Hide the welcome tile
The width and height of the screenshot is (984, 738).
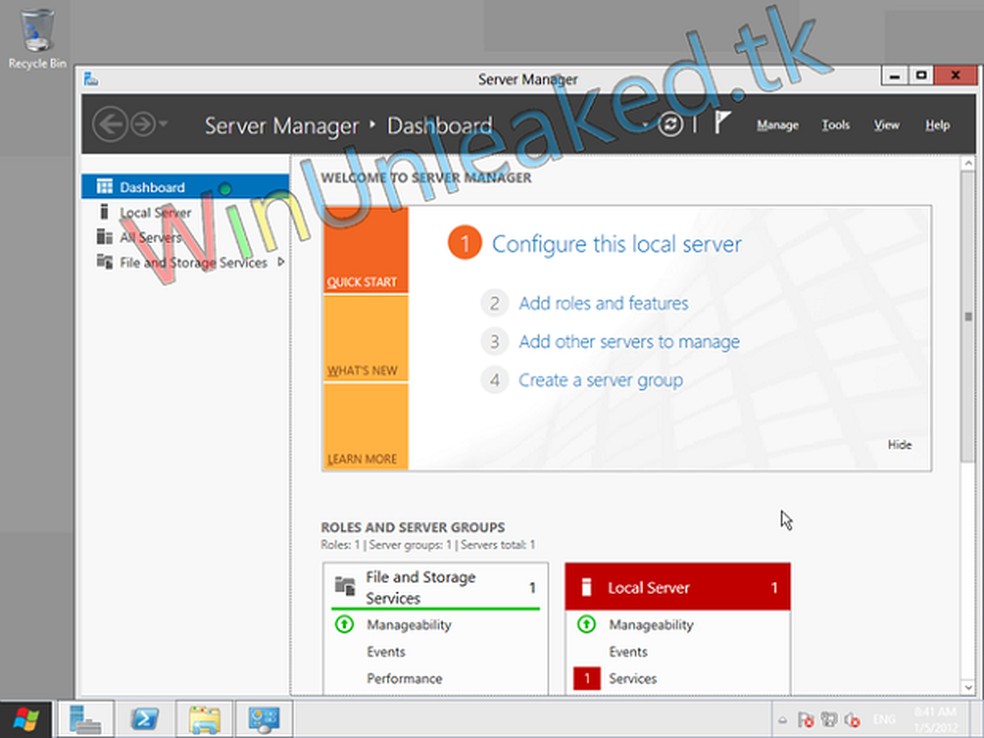coord(899,445)
